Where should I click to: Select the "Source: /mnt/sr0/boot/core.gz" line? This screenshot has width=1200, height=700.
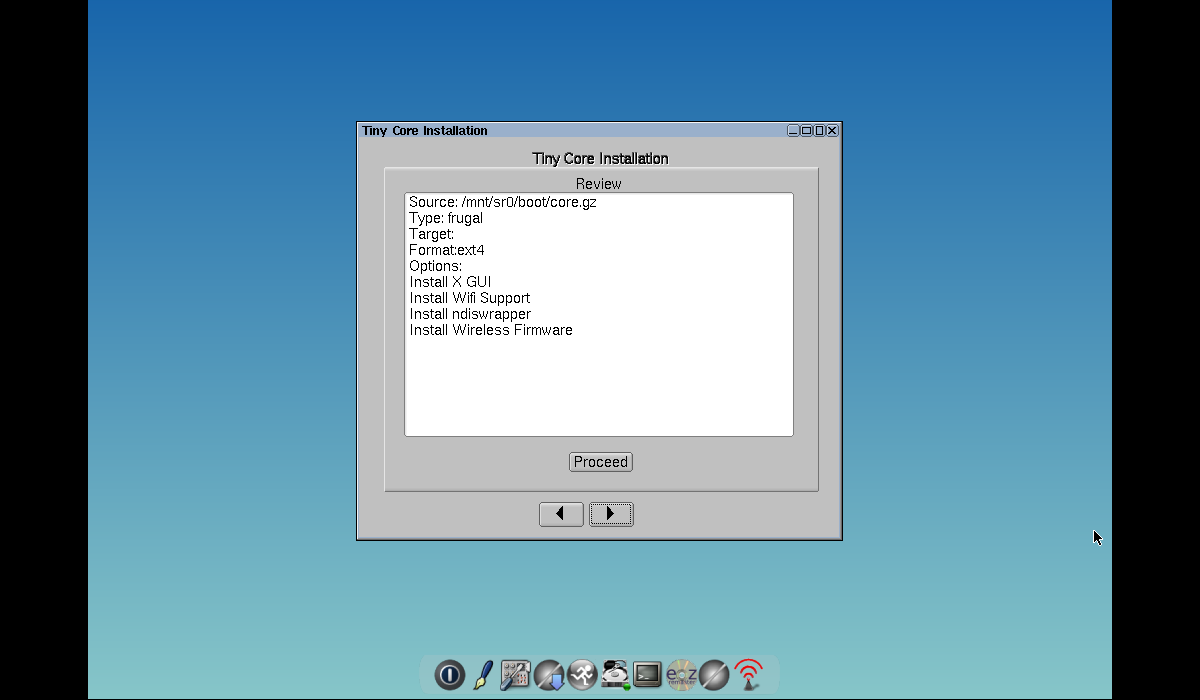click(502, 202)
